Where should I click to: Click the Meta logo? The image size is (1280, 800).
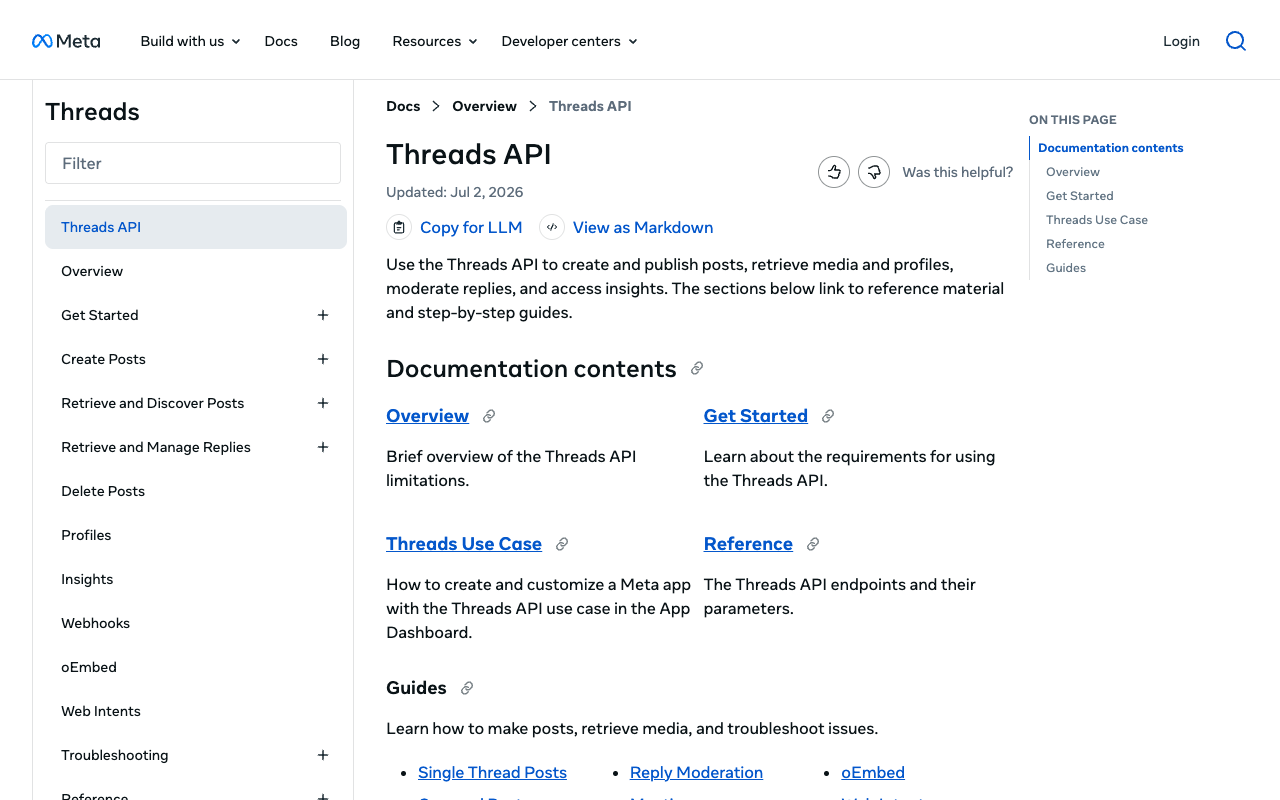66,41
